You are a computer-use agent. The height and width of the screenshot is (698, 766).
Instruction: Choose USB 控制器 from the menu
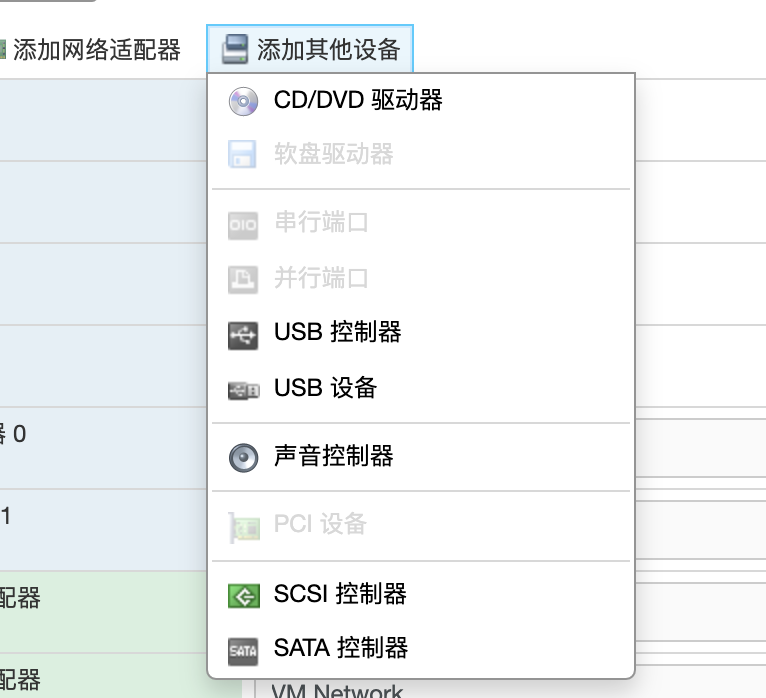click(337, 333)
